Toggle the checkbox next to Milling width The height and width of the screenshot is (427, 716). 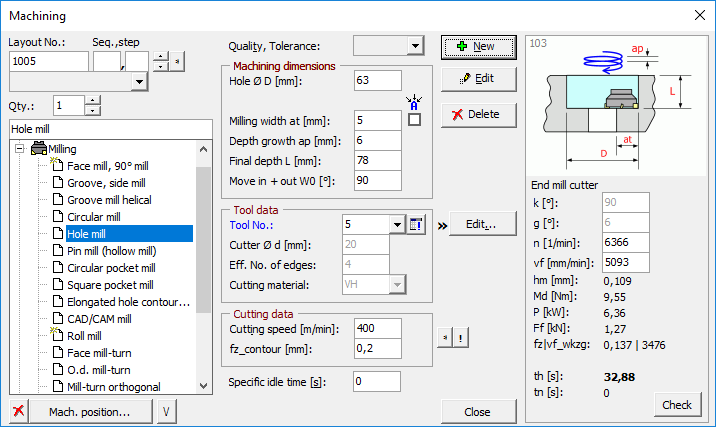pos(414,120)
